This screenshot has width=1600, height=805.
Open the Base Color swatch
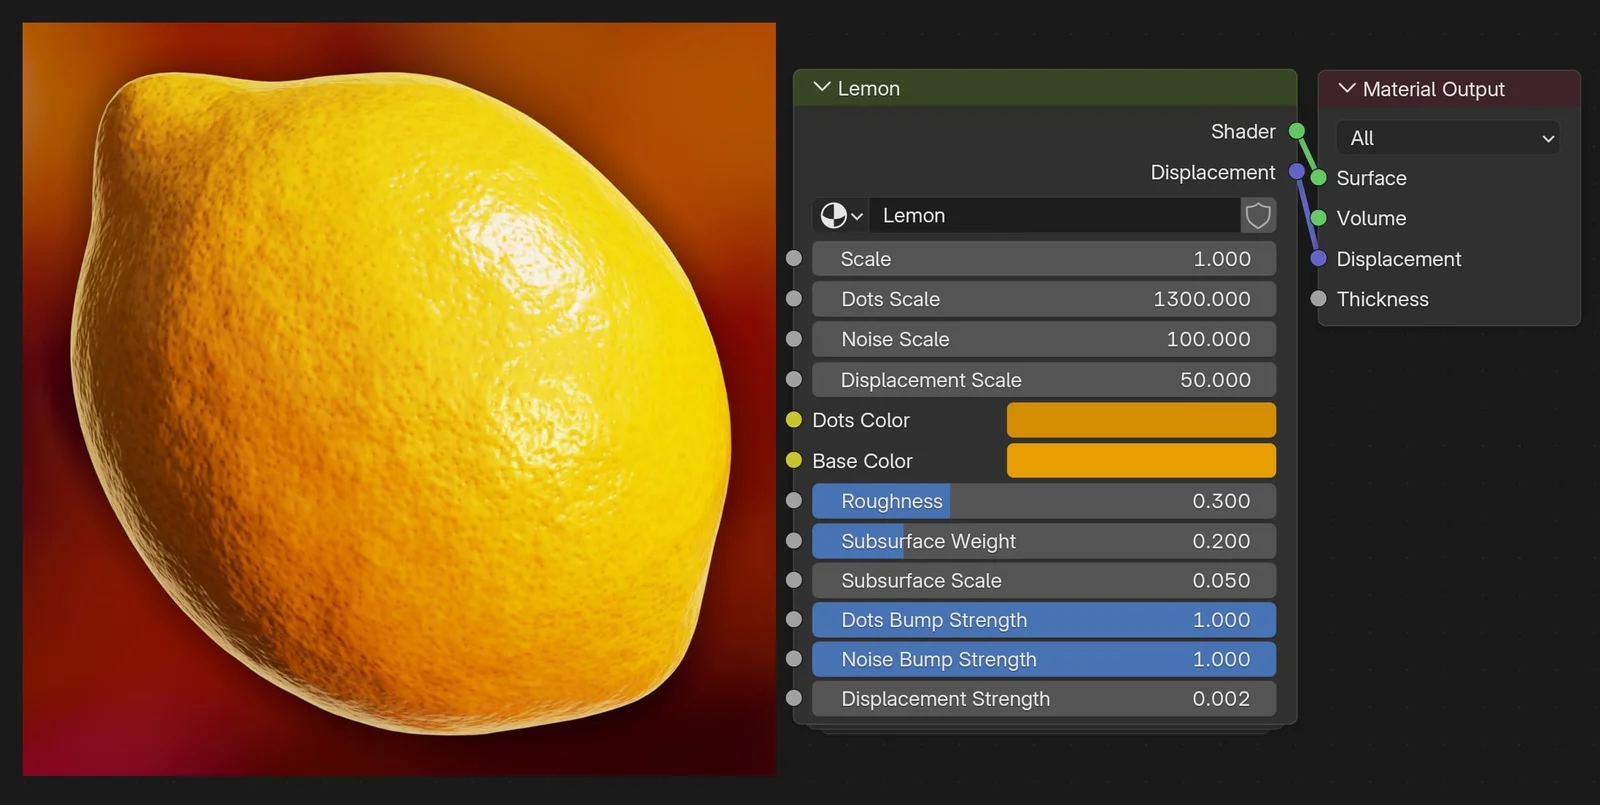click(1141, 461)
